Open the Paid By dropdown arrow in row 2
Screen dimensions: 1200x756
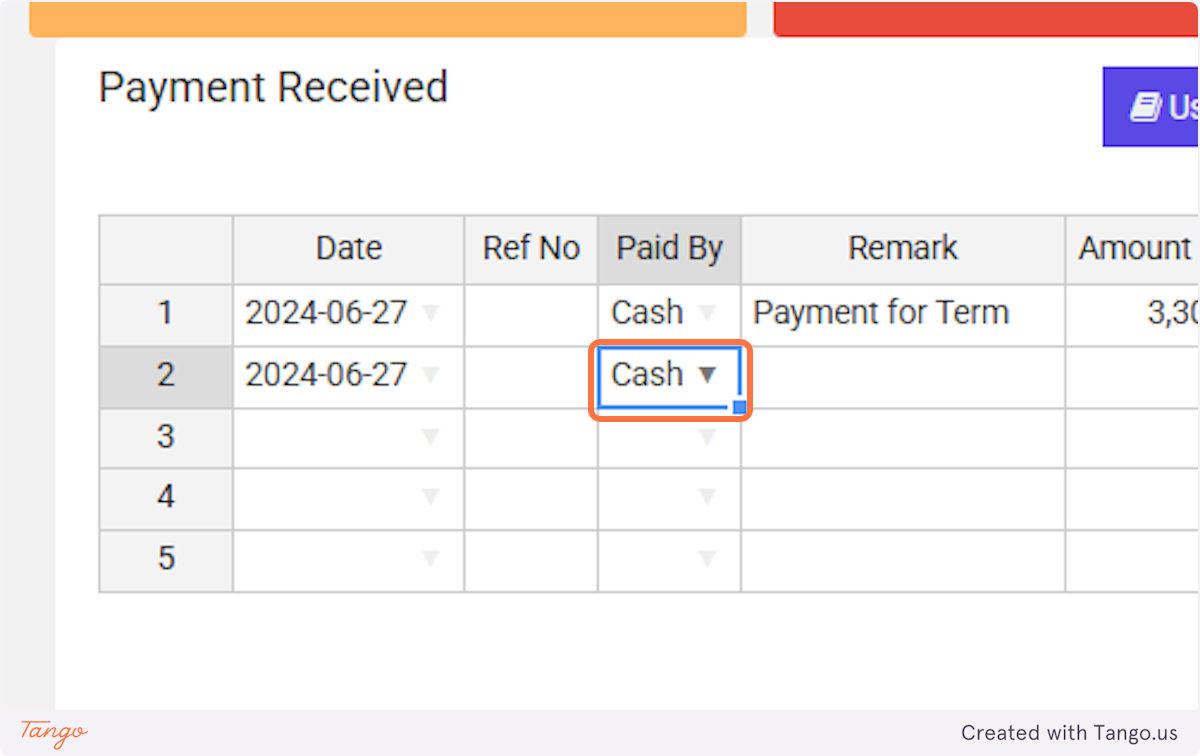(x=708, y=375)
